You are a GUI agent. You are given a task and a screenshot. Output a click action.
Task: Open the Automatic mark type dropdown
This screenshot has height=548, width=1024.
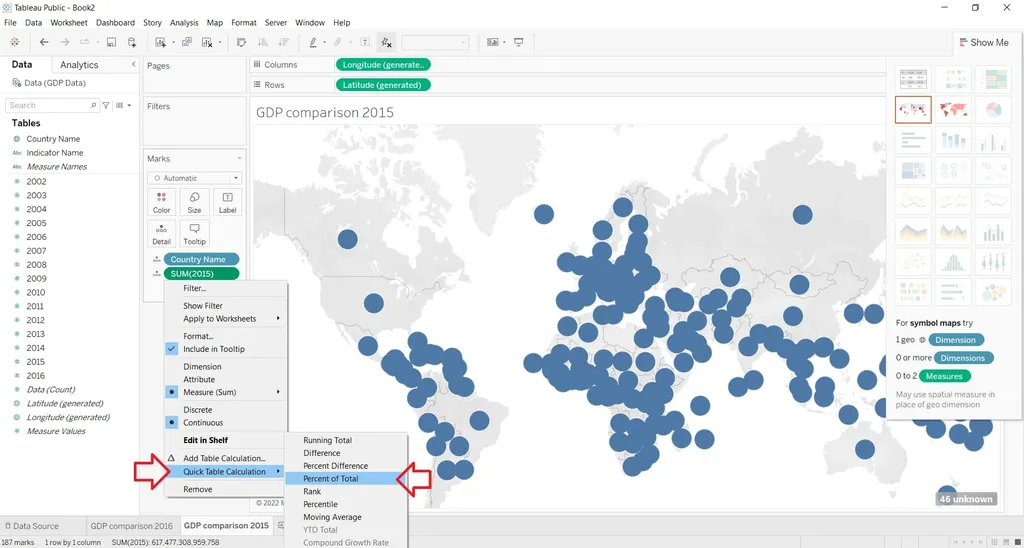coord(195,178)
